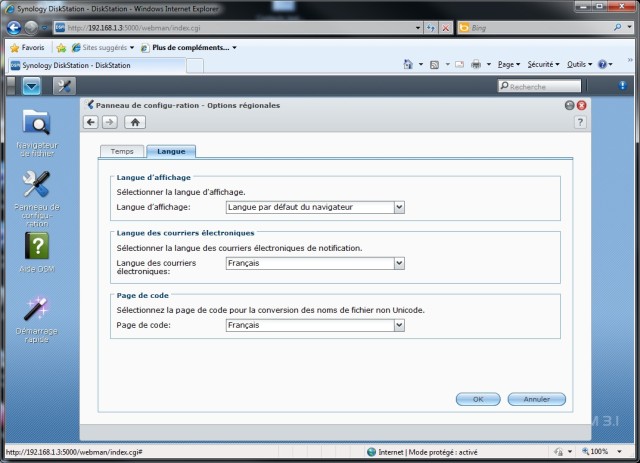Select the Langue tab
The height and width of the screenshot is (463, 640).
171,151
